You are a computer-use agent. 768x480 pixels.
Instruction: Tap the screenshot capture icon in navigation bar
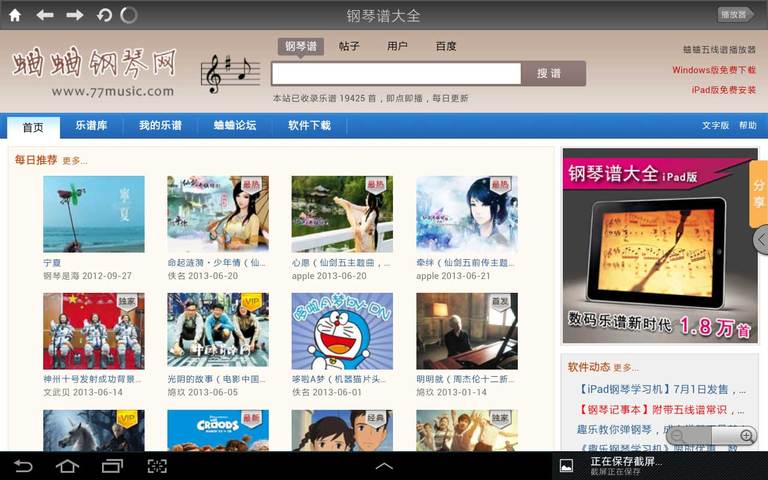click(157, 466)
